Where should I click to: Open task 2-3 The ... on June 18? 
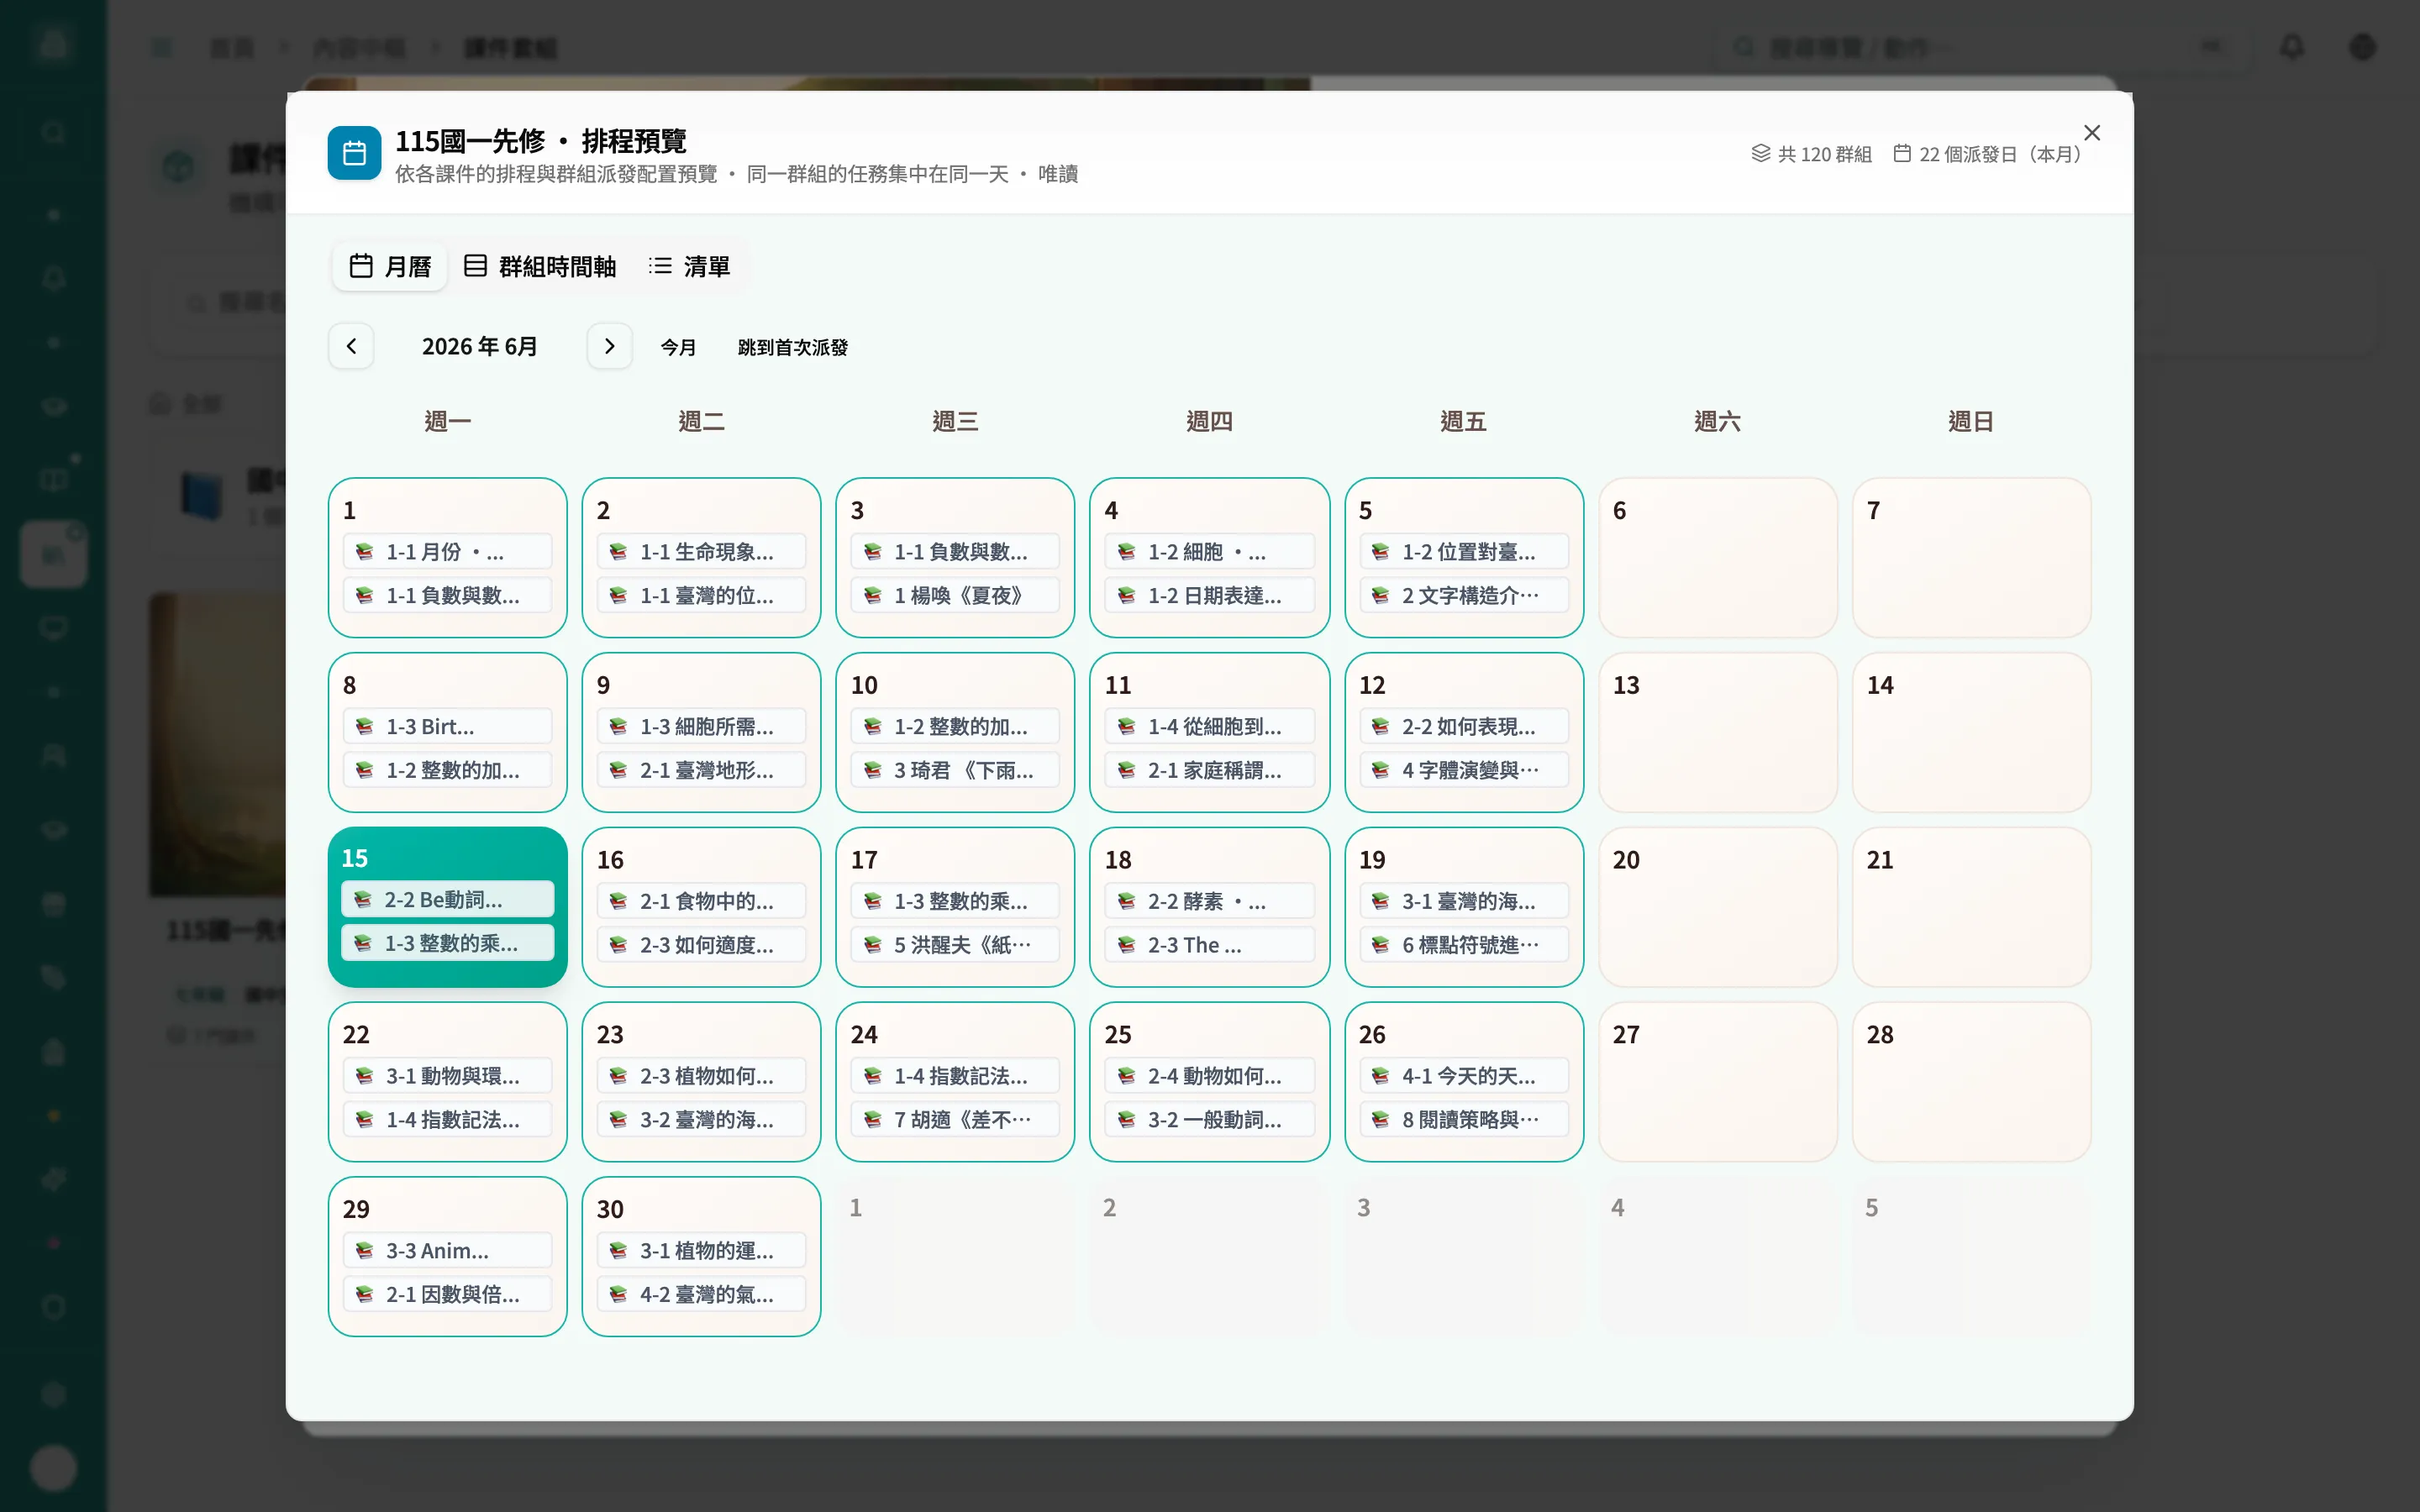pos(1209,945)
